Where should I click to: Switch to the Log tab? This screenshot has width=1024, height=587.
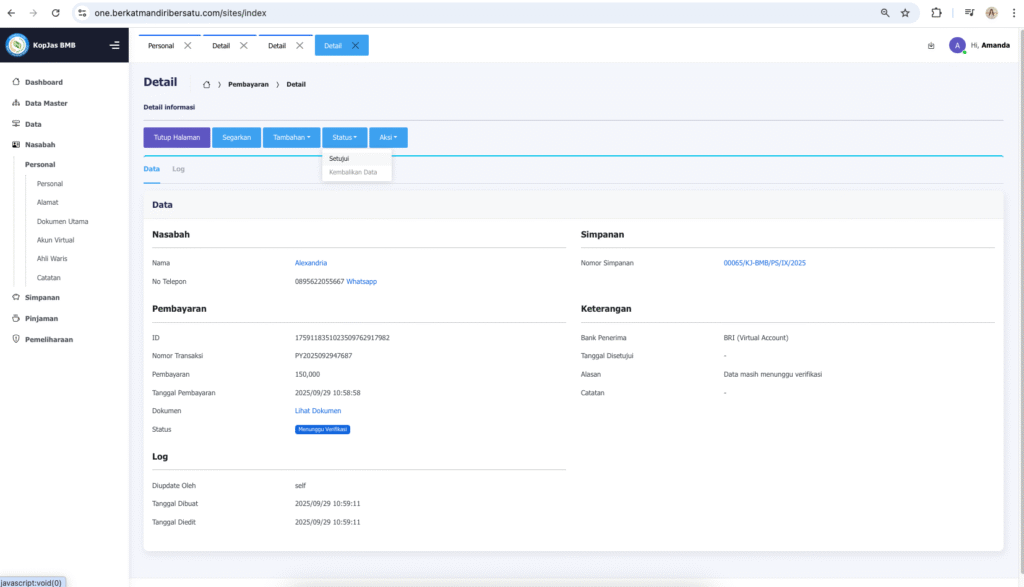[178, 169]
